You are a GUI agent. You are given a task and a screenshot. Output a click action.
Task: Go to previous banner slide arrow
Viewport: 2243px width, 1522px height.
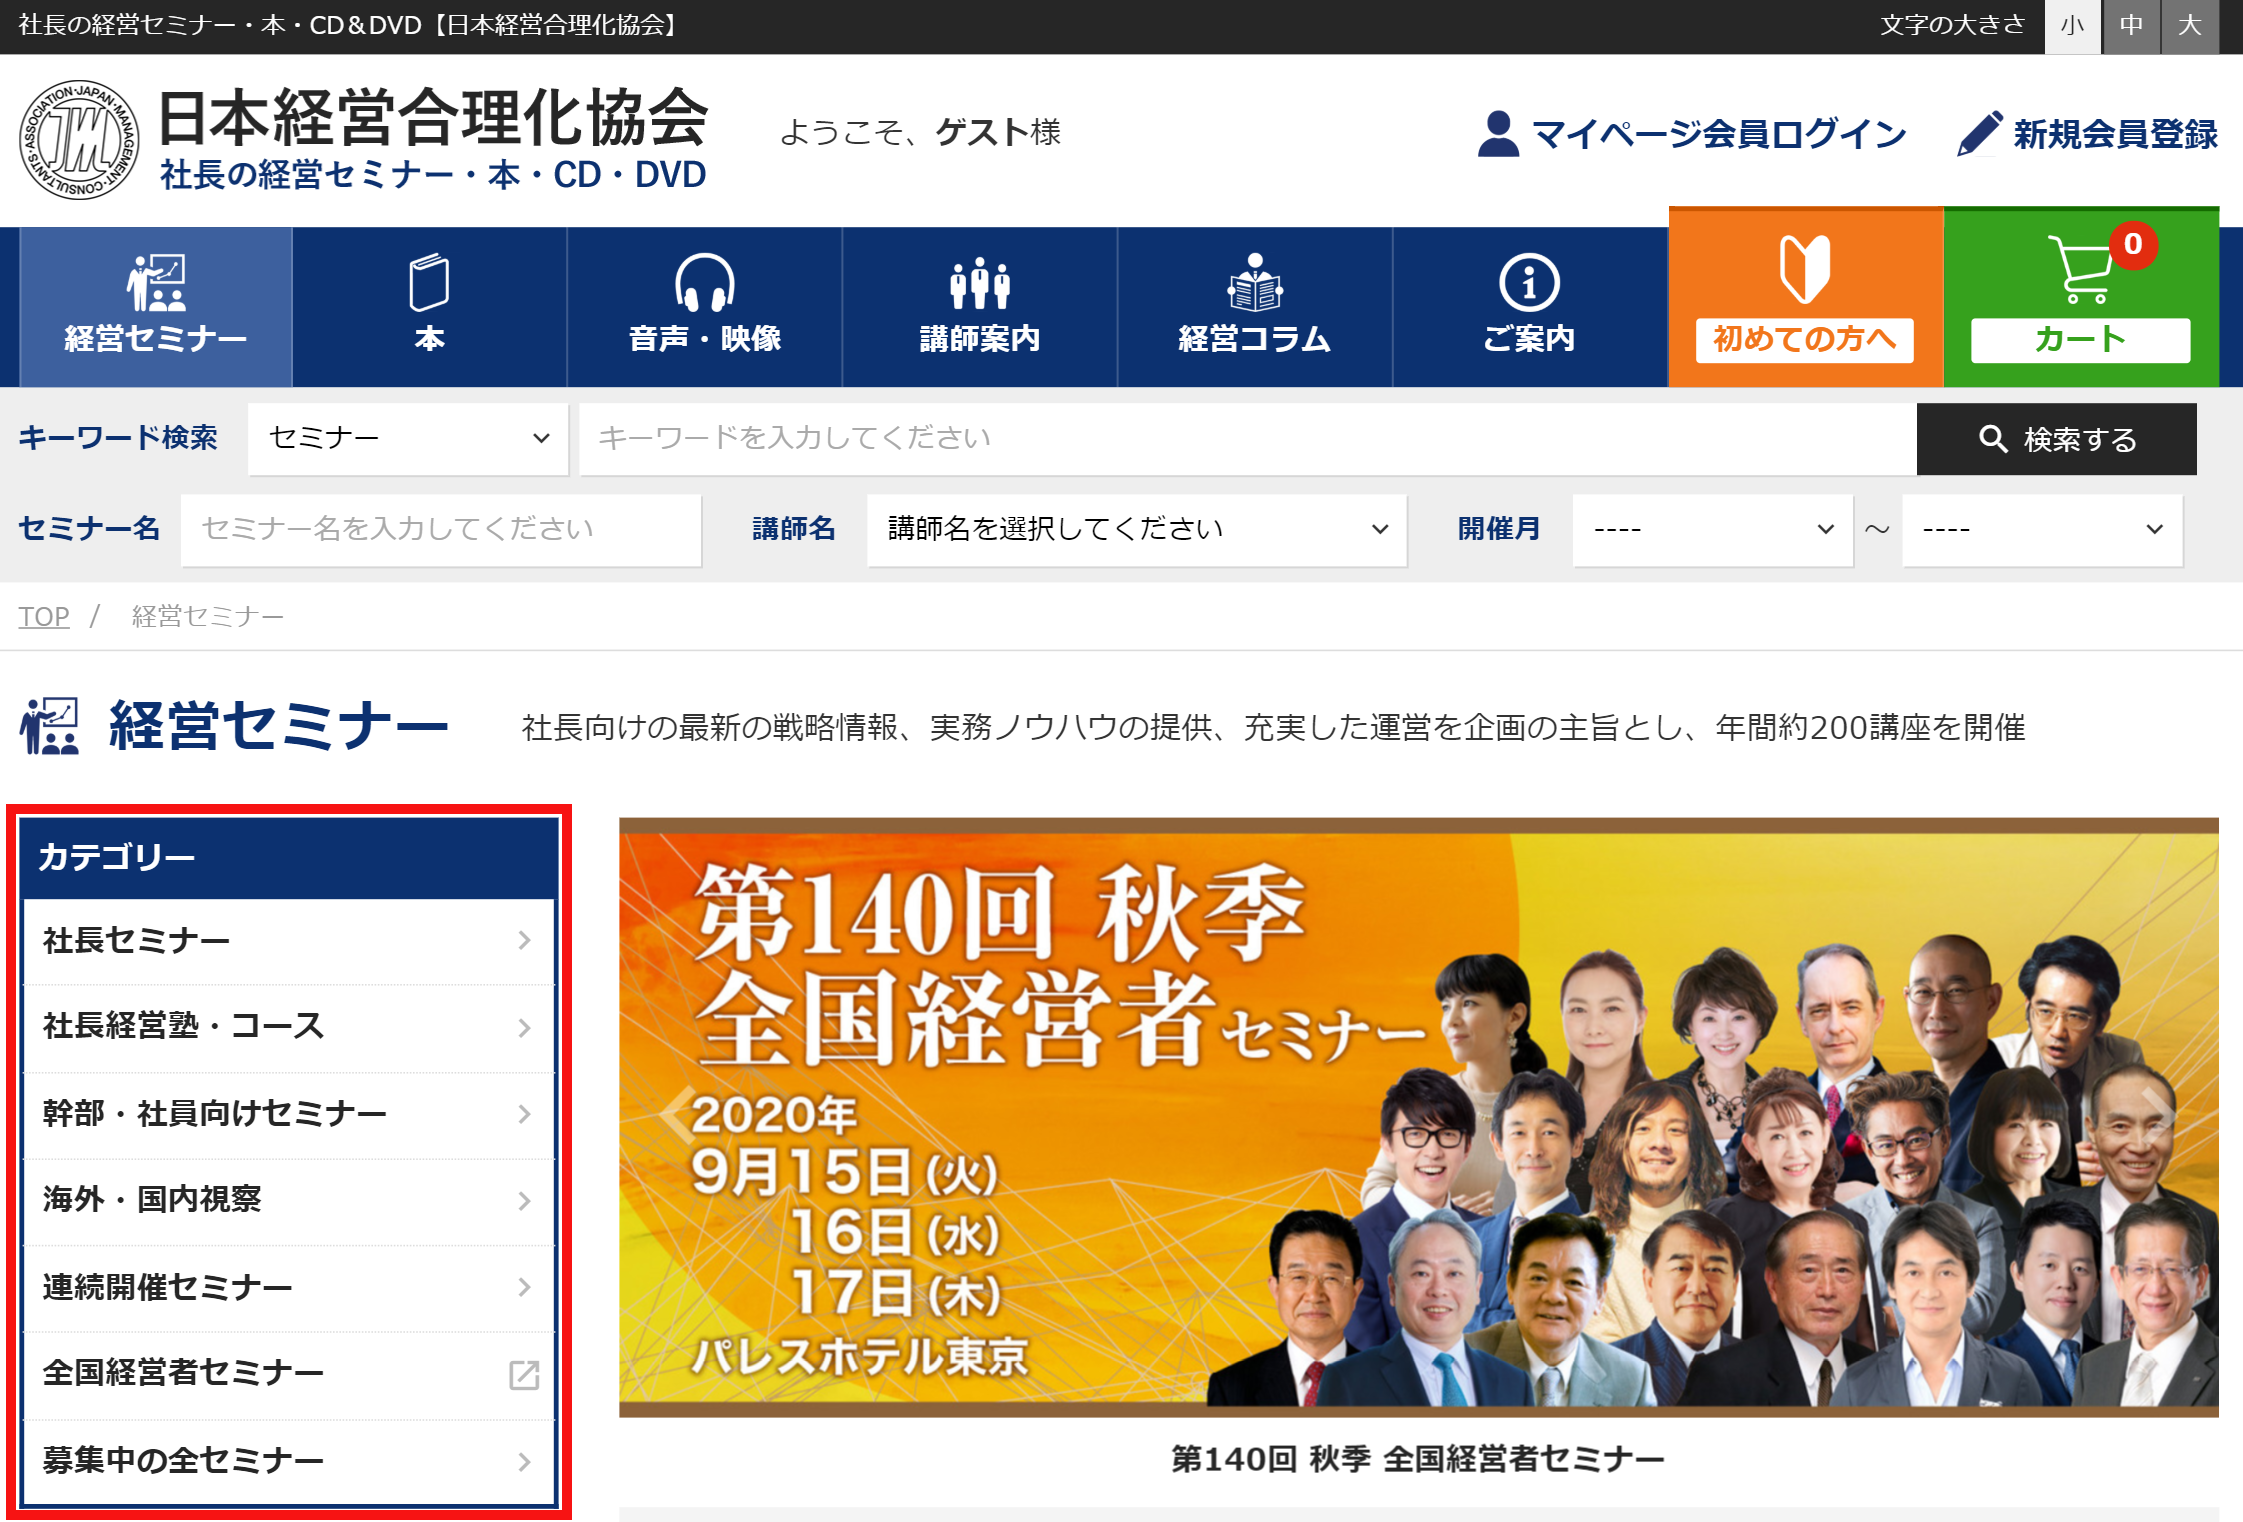point(679,1113)
